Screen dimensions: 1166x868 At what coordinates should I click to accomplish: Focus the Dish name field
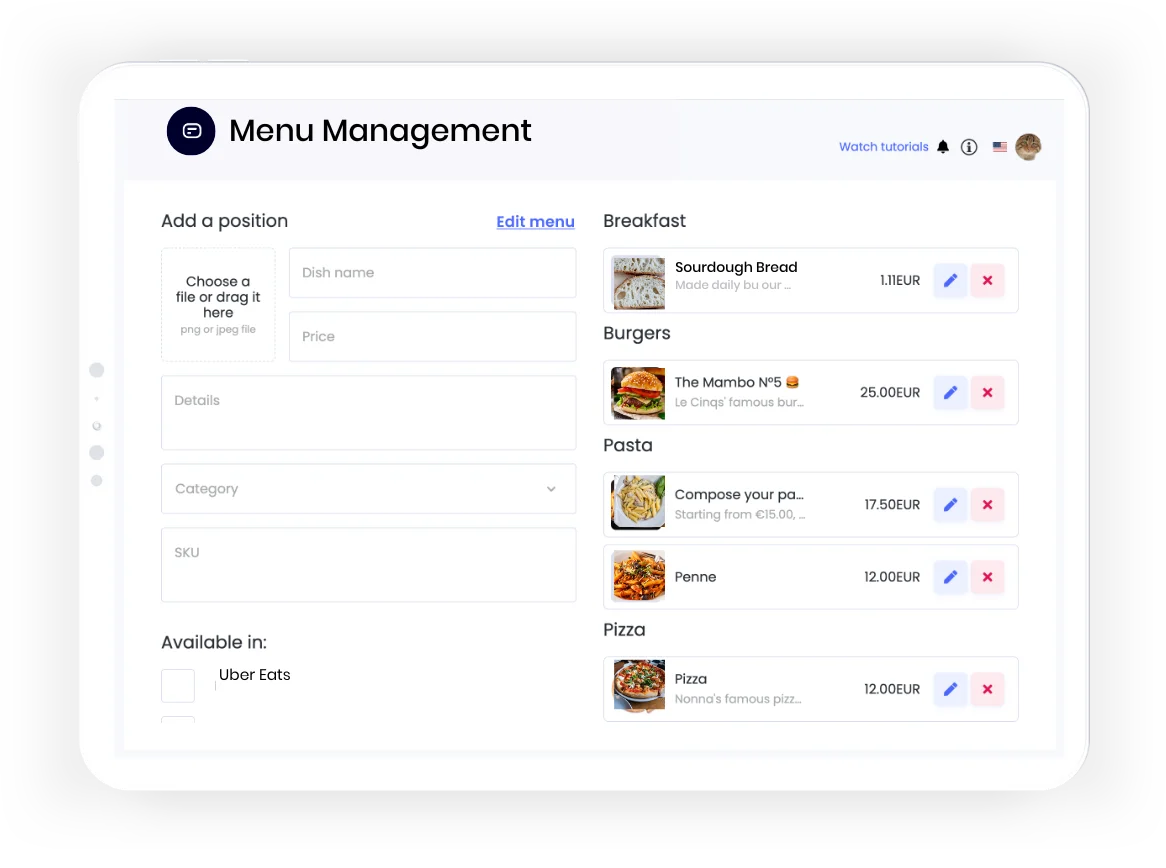pos(433,273)
